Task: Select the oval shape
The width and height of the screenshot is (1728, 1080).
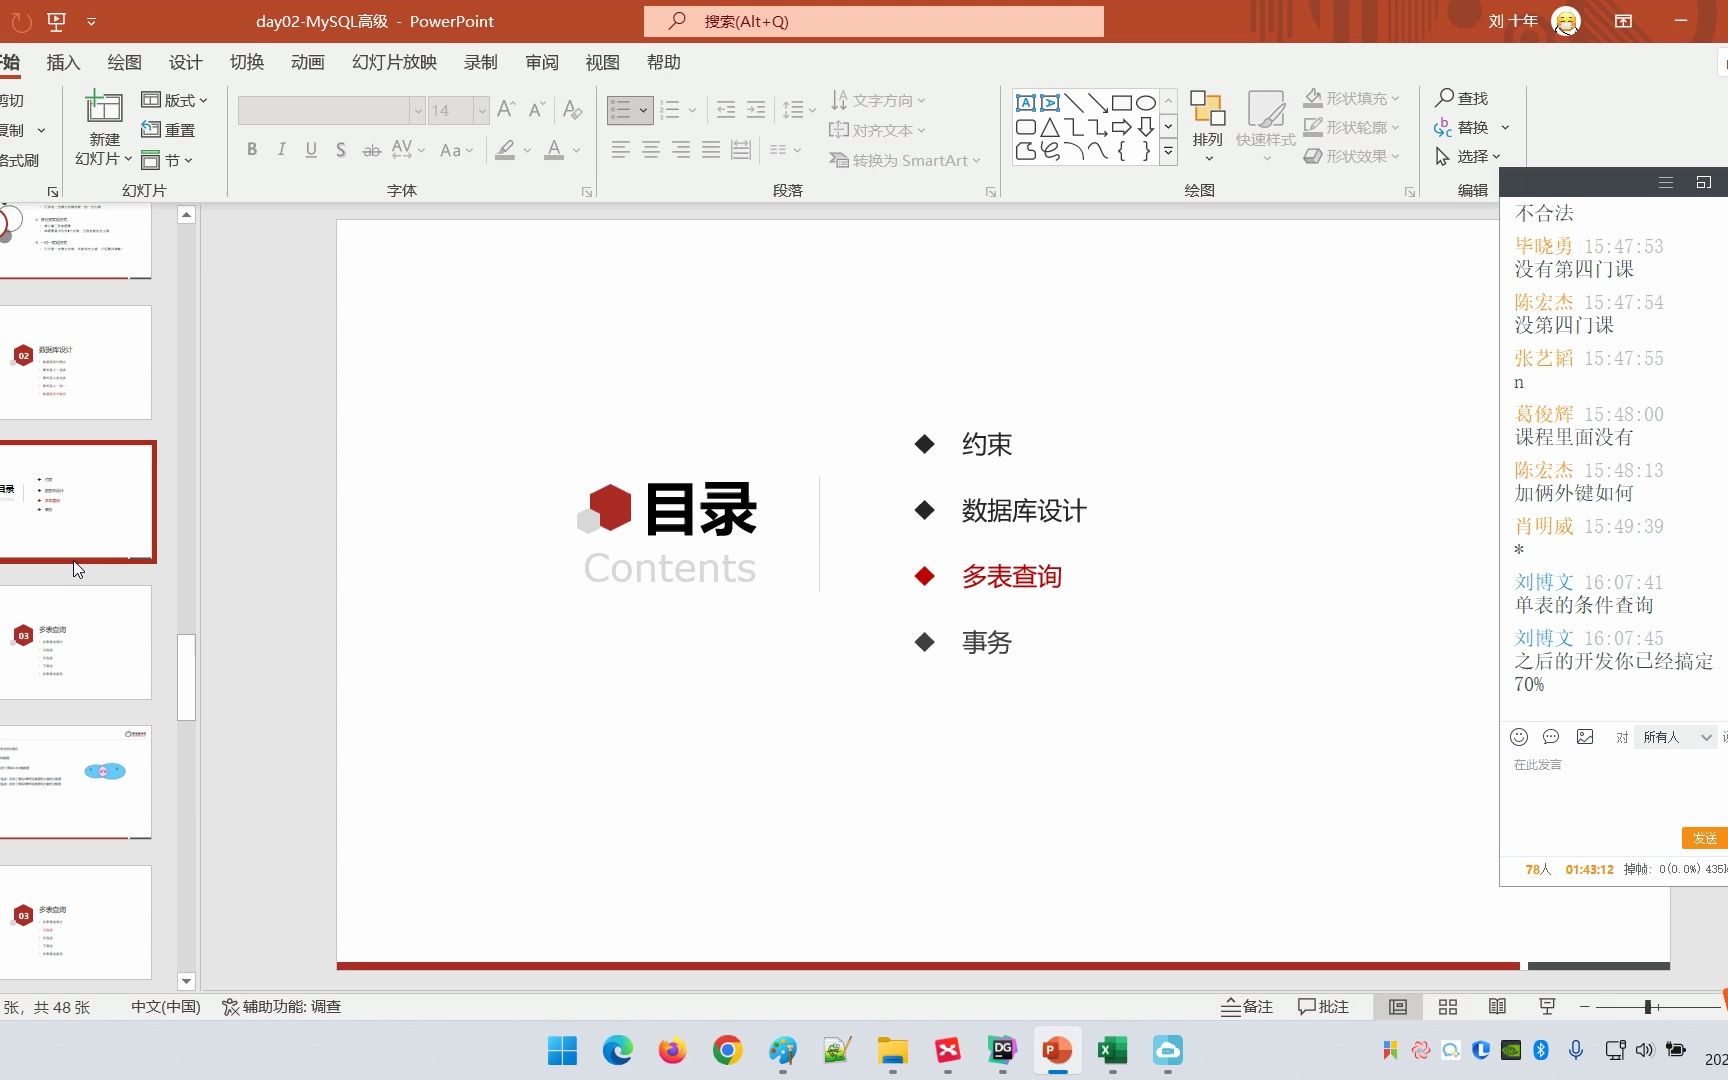Action: [1146, 103]
